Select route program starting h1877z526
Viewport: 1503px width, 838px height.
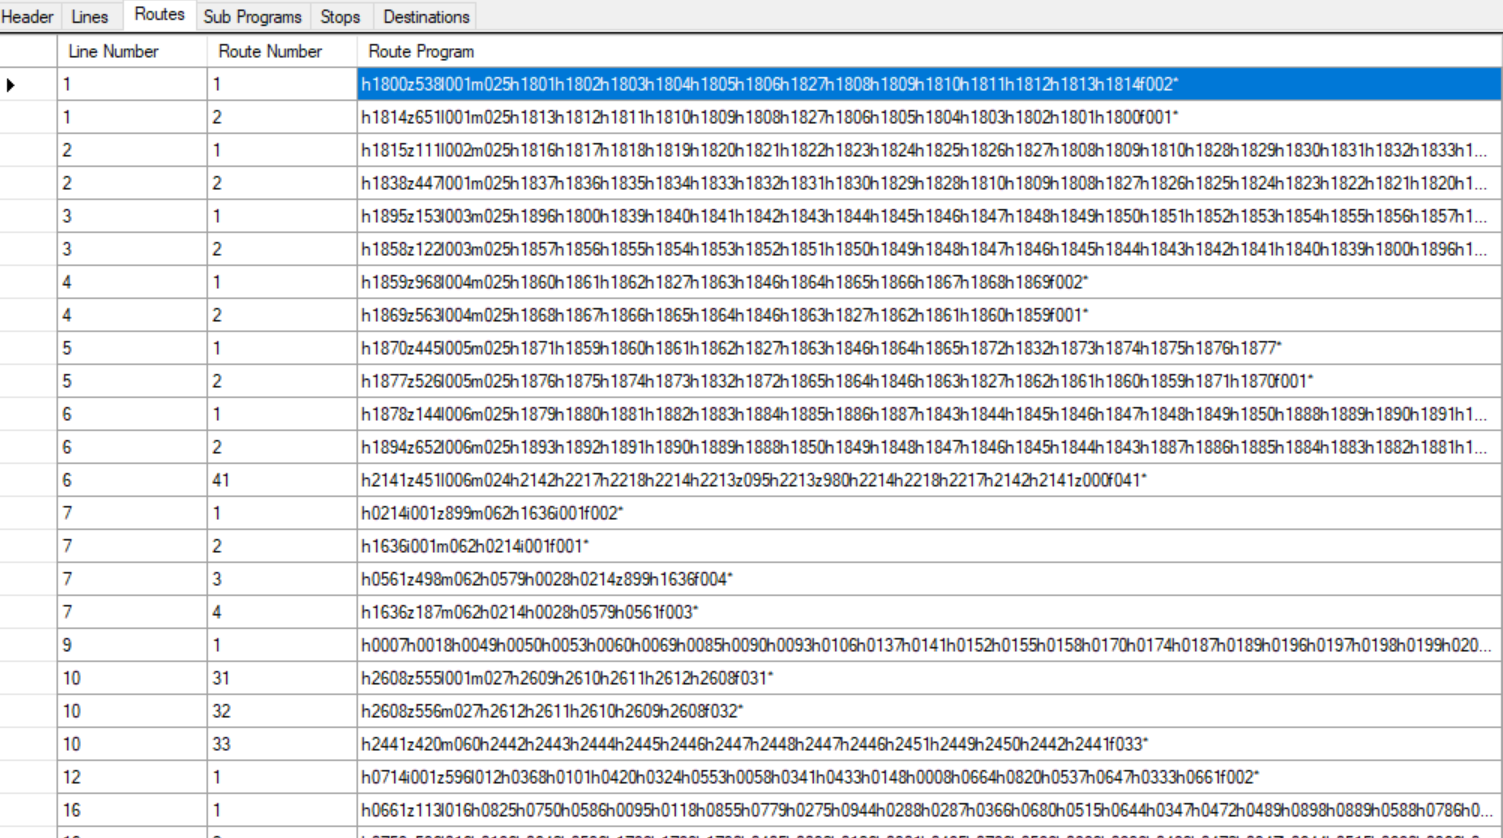(x=930, y=381)
